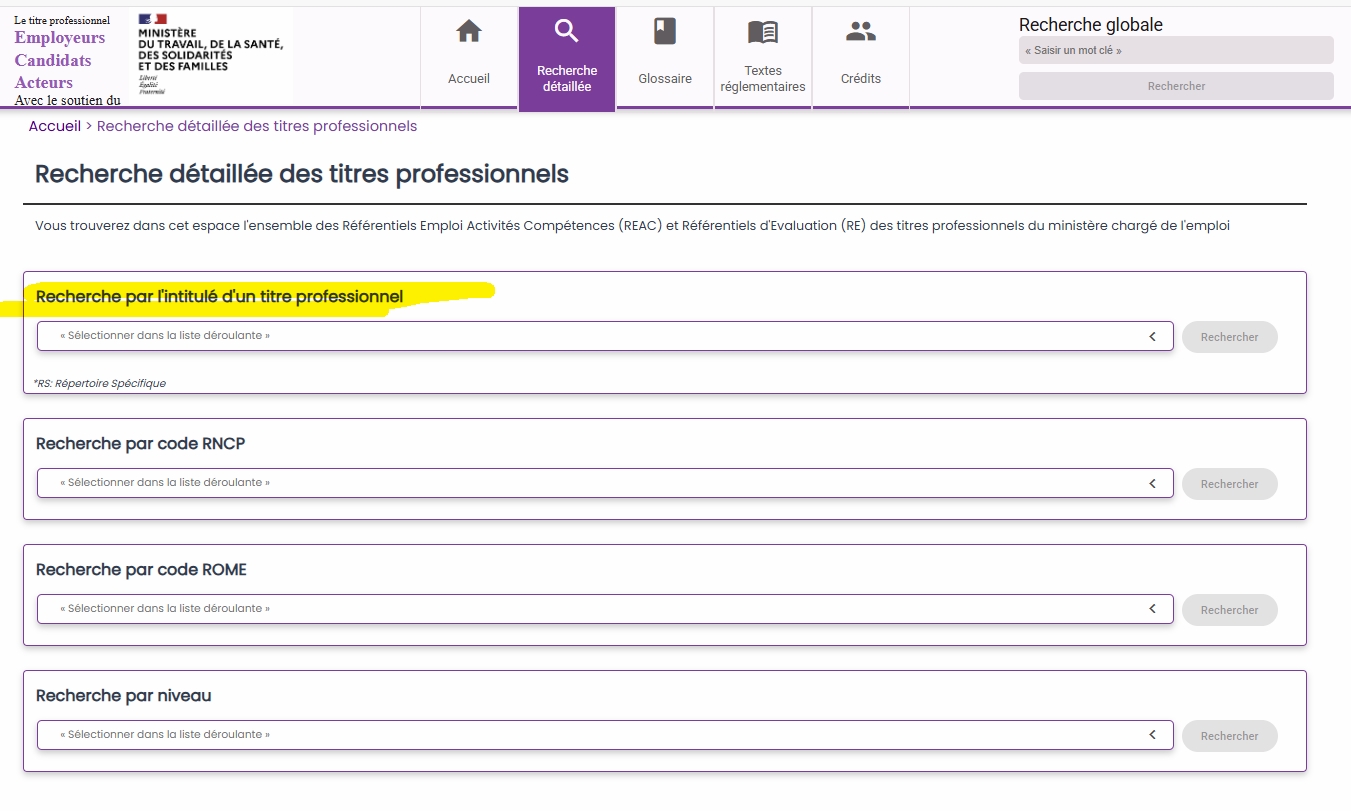Click the magnifying glass Recherche détaillée icon

[566, 32]
